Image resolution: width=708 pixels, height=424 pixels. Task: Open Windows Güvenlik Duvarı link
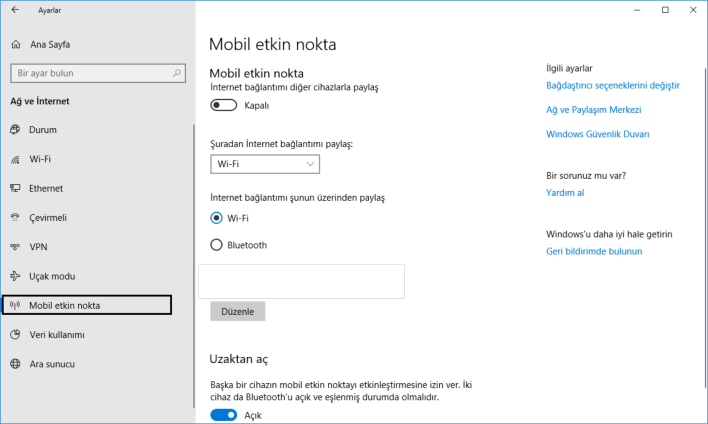point(597,134)
